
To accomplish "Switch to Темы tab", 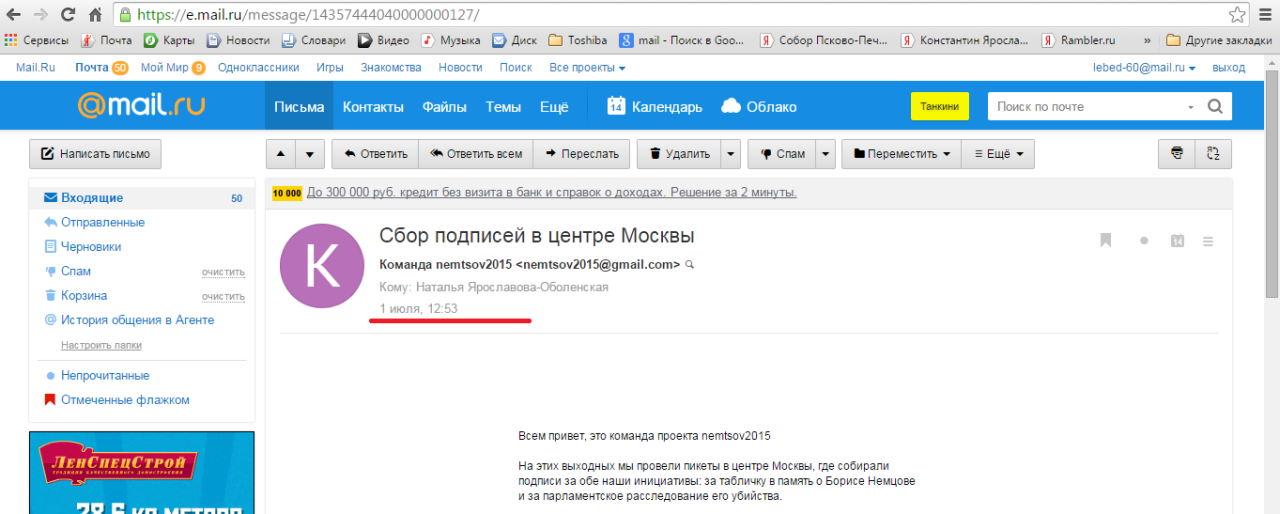I will pyautogui.click(x=503, y=107).
